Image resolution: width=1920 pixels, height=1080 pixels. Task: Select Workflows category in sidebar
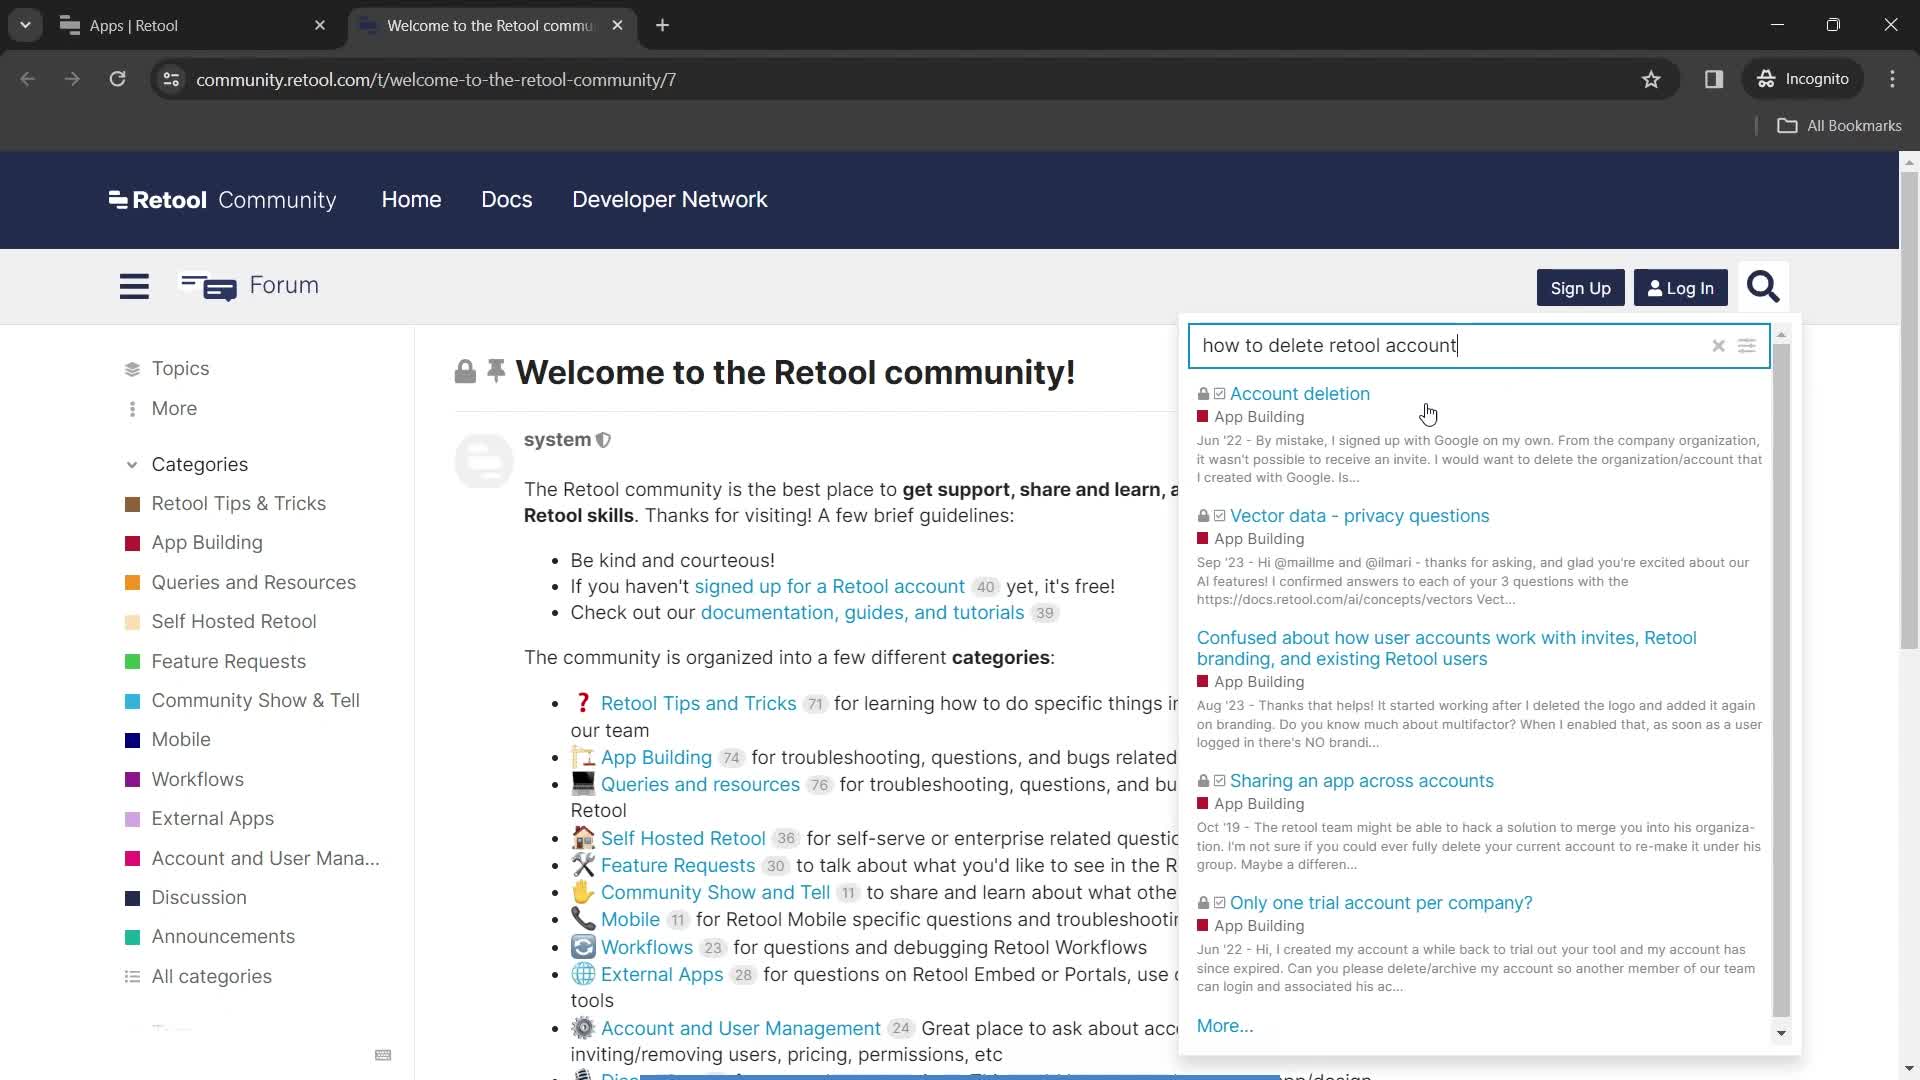tap(197, 780)
